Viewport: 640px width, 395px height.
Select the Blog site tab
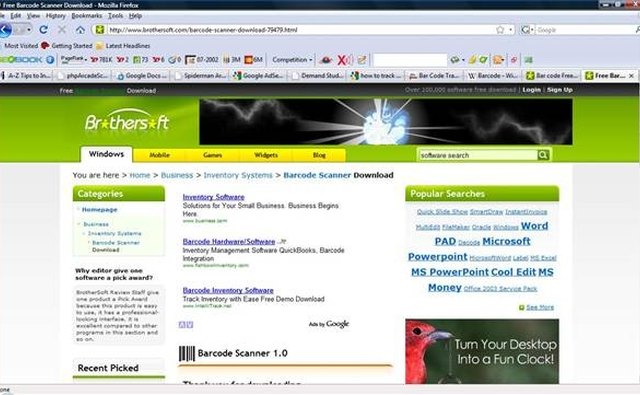point(319,155)
